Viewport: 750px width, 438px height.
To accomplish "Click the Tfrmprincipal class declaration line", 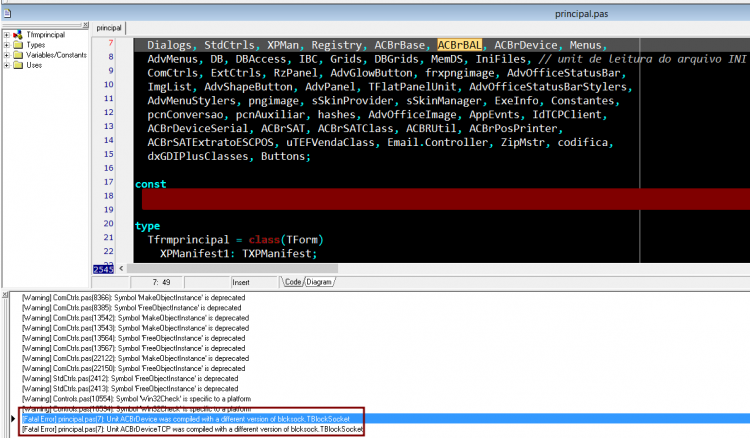I will point(235,240).
